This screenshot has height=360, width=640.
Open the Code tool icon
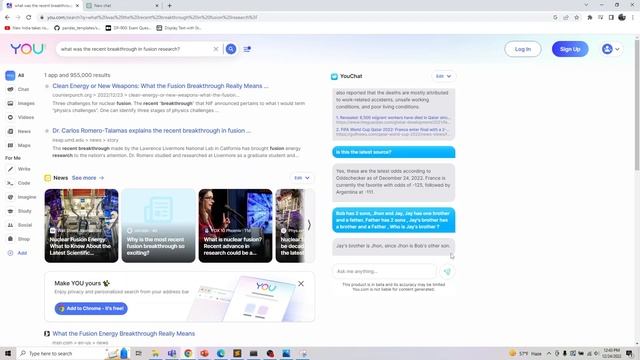tap(11, 183)
